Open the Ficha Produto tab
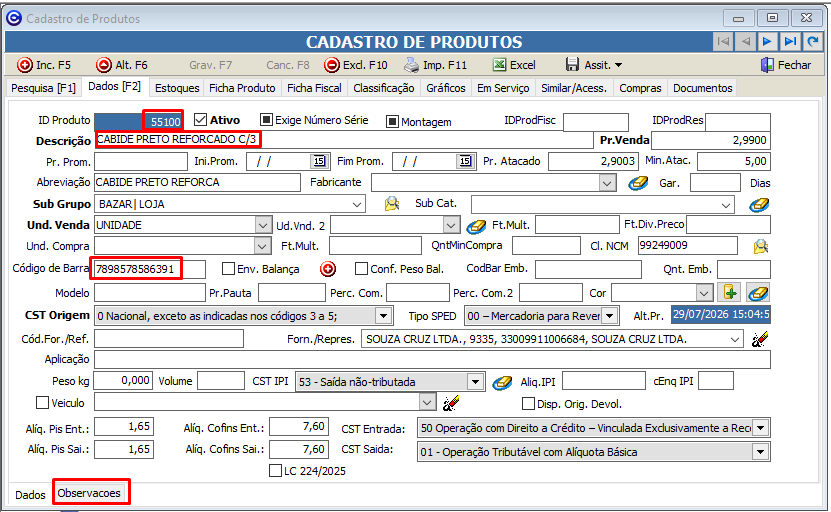This screenshot has width=831, height=512. 242,88
